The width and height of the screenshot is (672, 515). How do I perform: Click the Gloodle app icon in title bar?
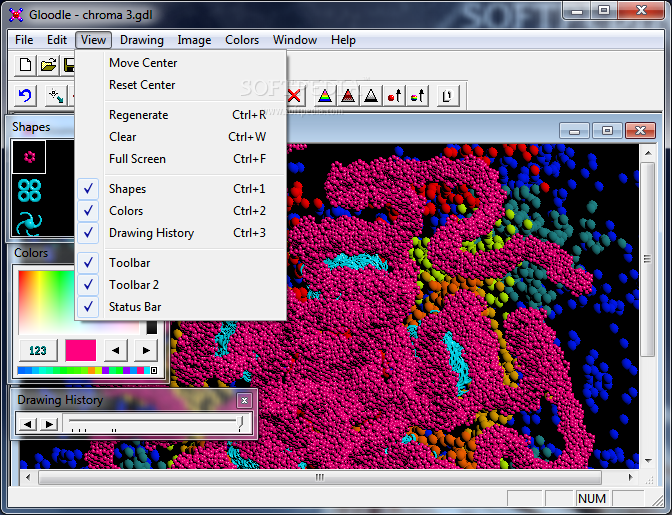16,15
